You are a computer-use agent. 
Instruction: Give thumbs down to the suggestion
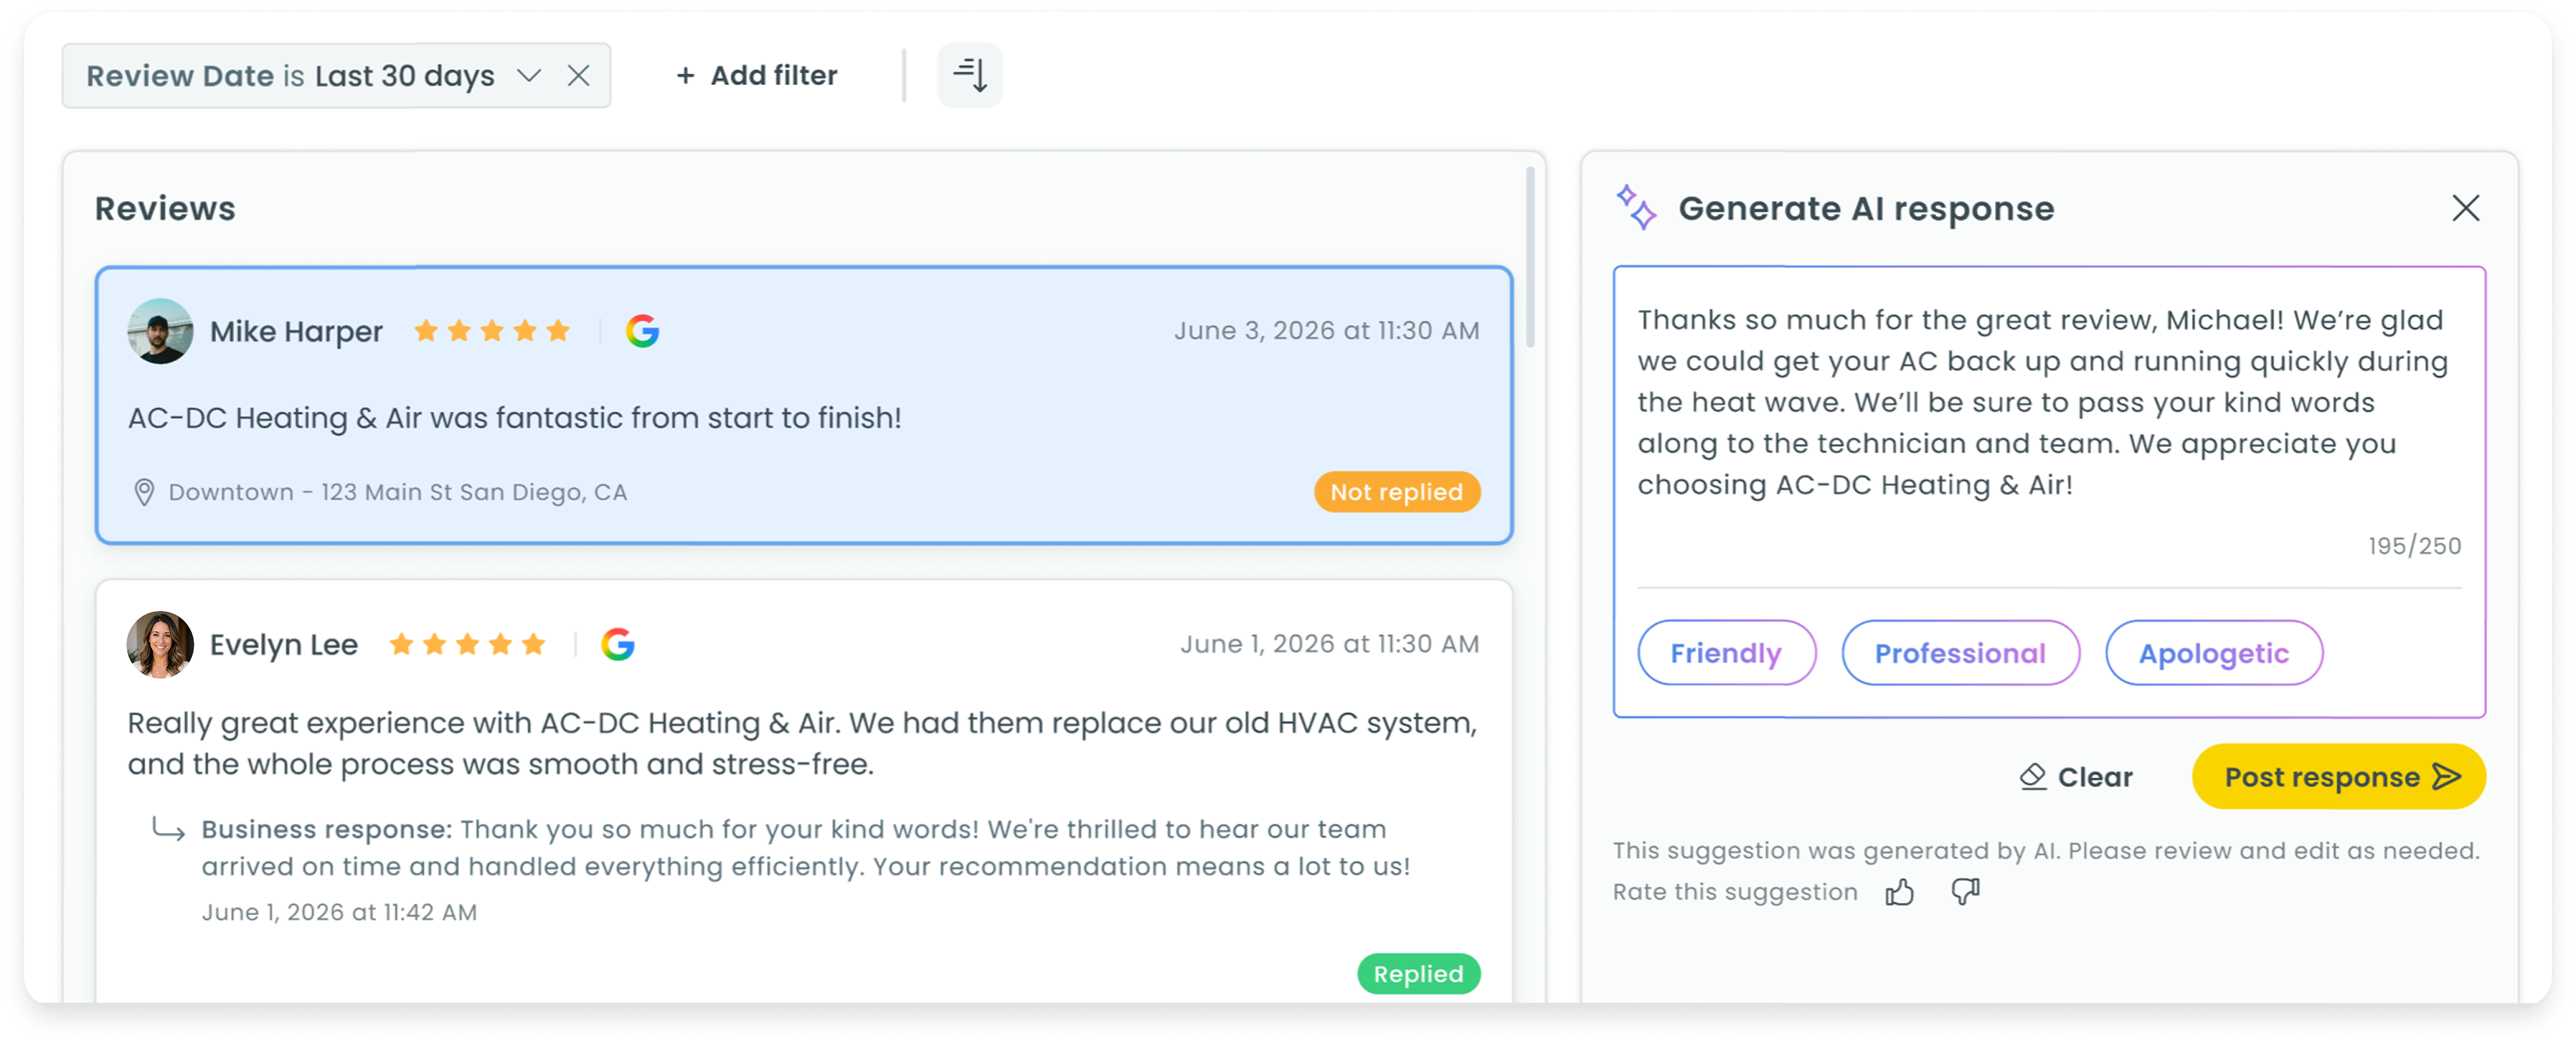(x=1965, y=891)
